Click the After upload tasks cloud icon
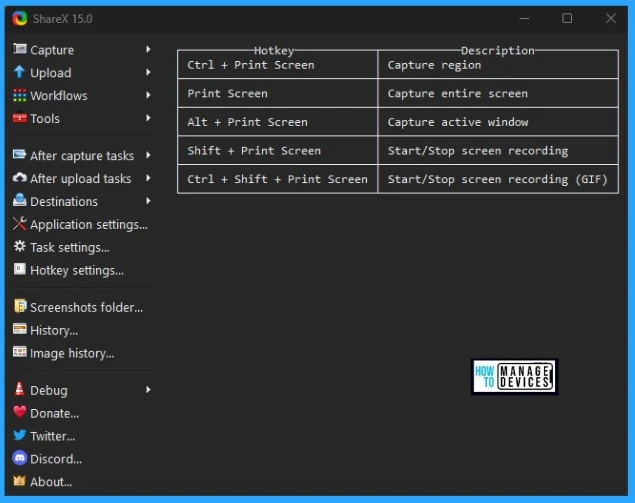This screenshot has height=503, width=635. click(x=19, y=177)
